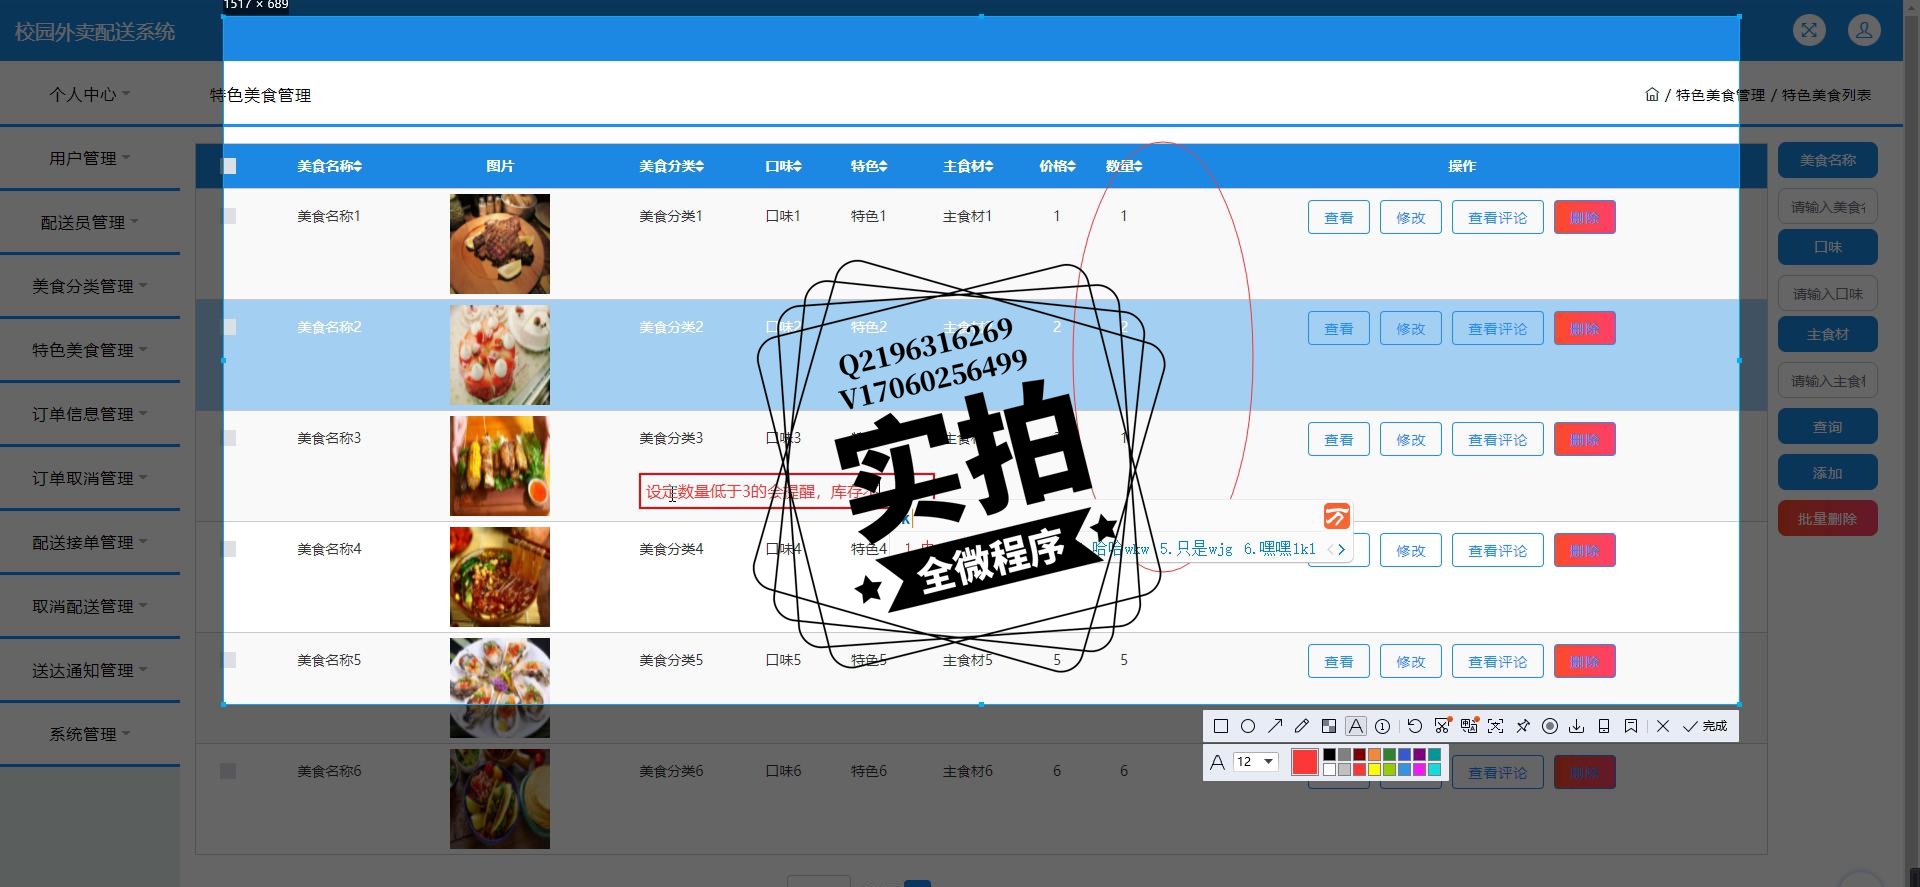Open the user avatar menu
The image size is (1920, 887).
coord(1864,30)
